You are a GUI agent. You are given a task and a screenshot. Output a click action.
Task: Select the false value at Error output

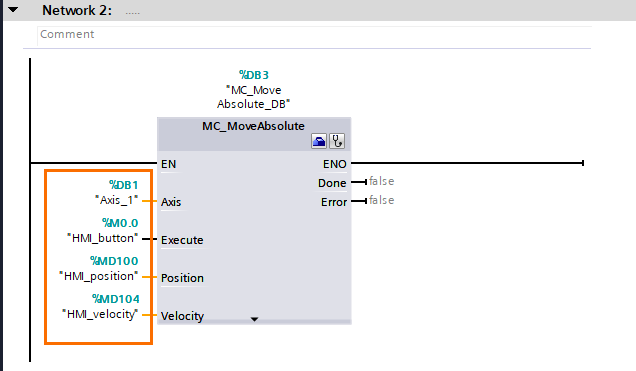(382, 200)
